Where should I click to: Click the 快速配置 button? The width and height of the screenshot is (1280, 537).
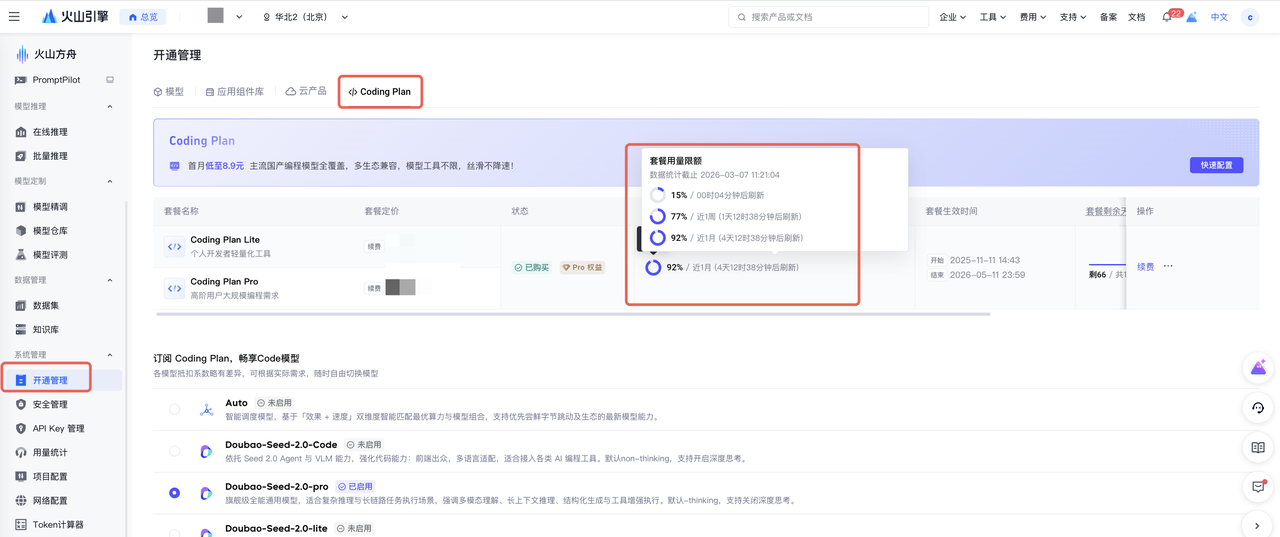(x=1216, y=165)
